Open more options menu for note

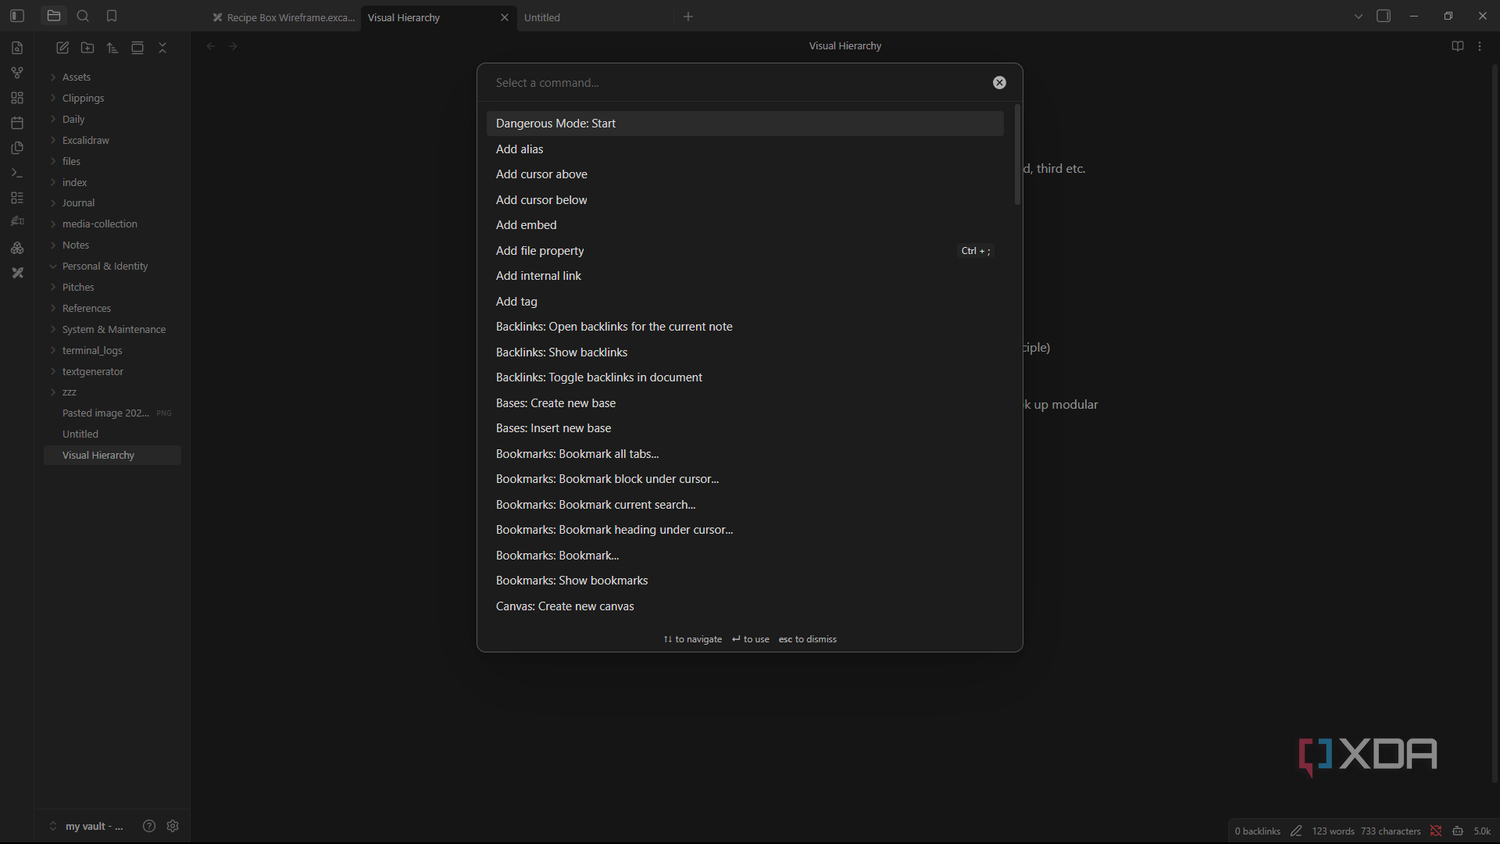1480,46
